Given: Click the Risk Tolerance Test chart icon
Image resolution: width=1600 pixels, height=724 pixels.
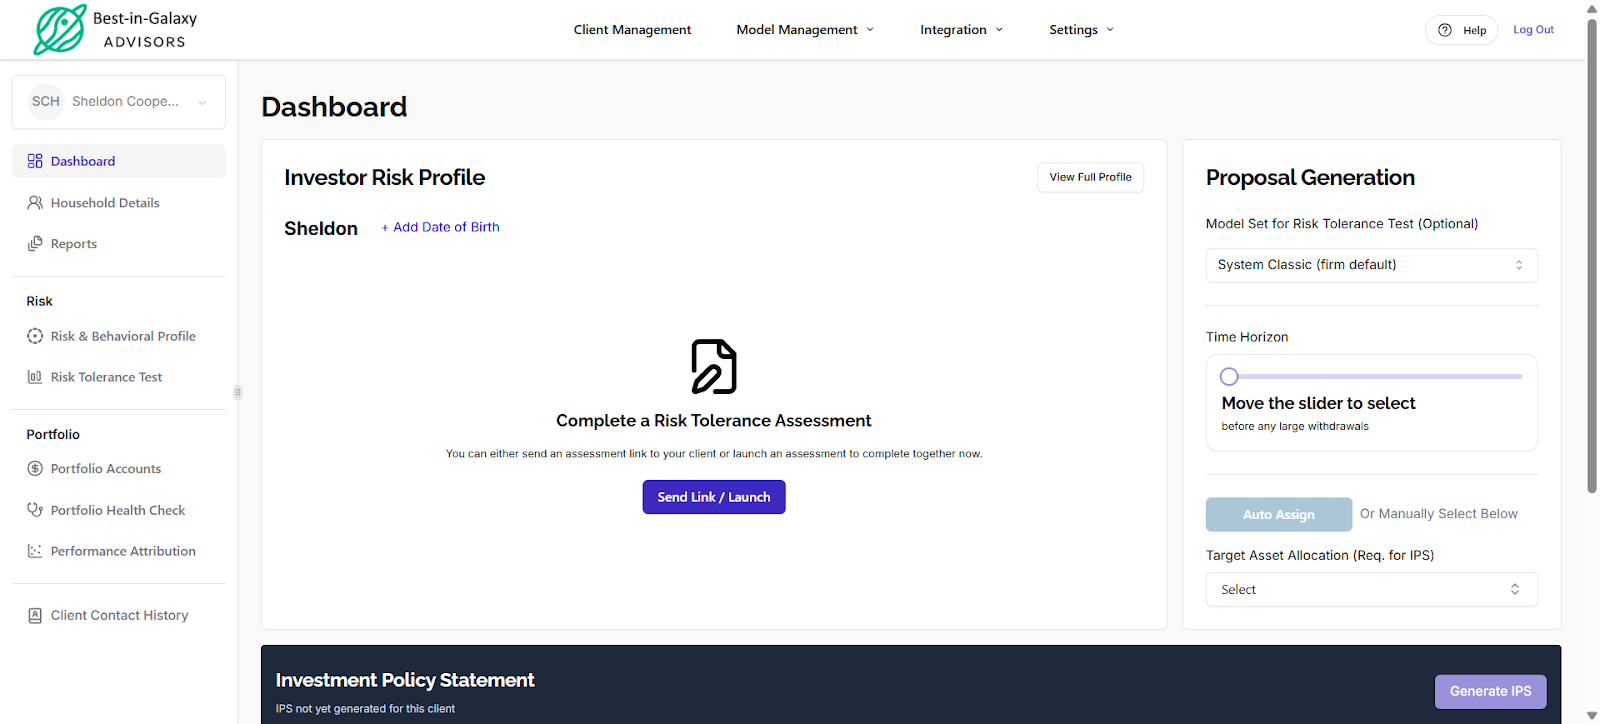Looking at the screenshot, I should [35, 377].
